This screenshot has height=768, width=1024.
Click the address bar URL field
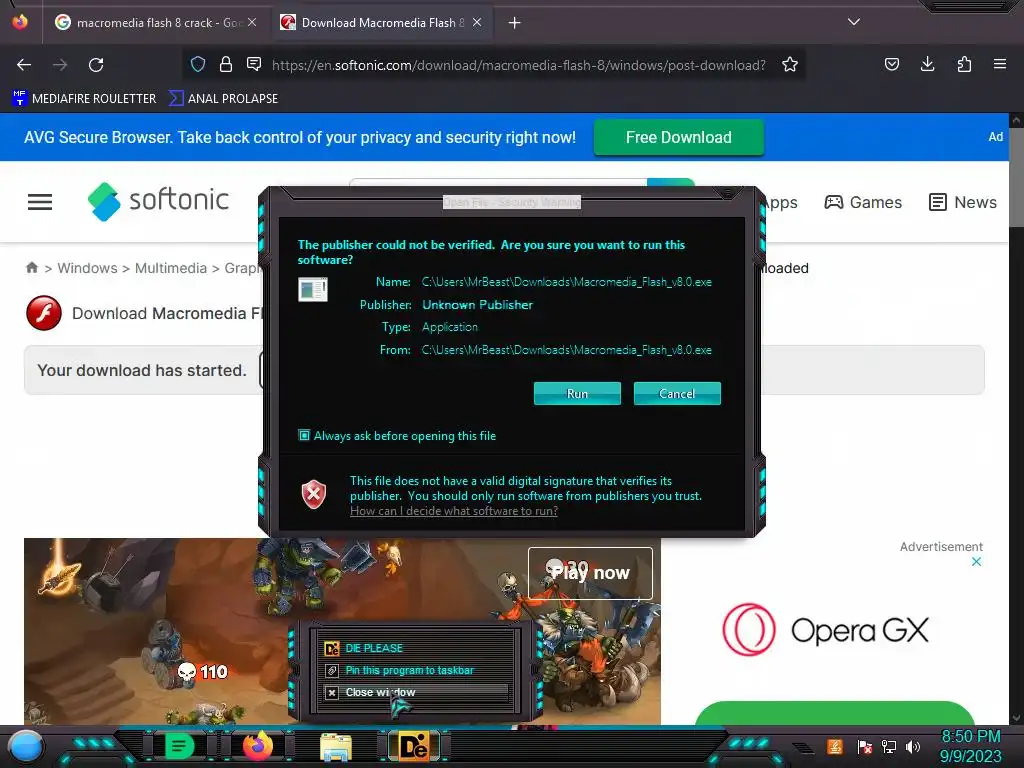519,65
